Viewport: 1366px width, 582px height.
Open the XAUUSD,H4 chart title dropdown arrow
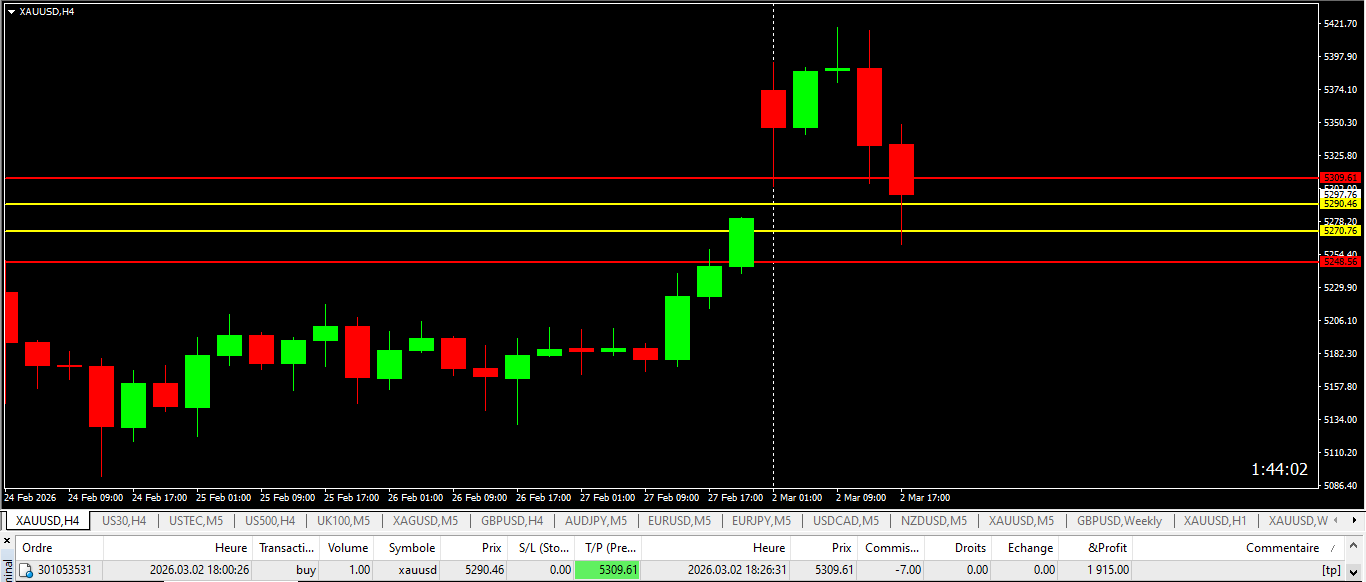click(11, 11)
